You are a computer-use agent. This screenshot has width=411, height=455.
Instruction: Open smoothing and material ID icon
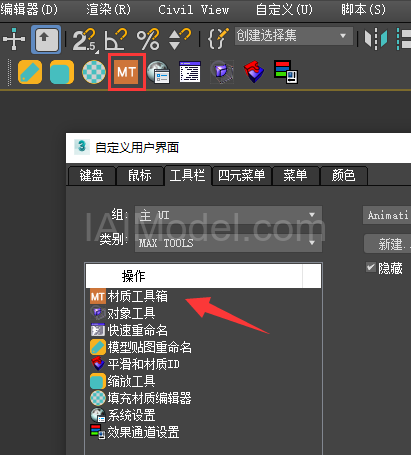[x=254, y=72]
